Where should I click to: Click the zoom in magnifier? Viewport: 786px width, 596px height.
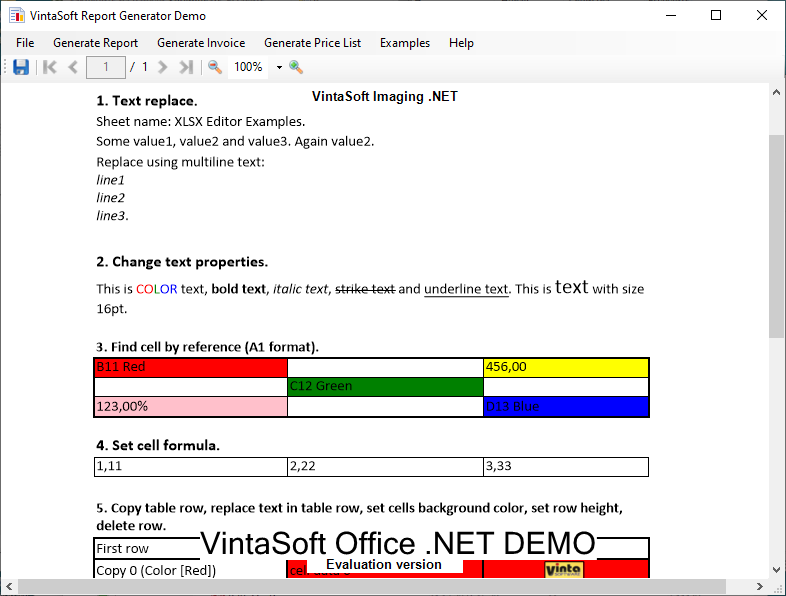pyautogui.click(x=296, y=67)
